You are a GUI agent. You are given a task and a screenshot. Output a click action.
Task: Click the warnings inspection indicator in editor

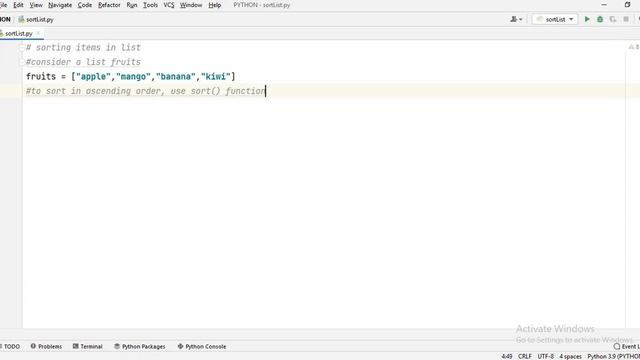[x=633, y=47]
